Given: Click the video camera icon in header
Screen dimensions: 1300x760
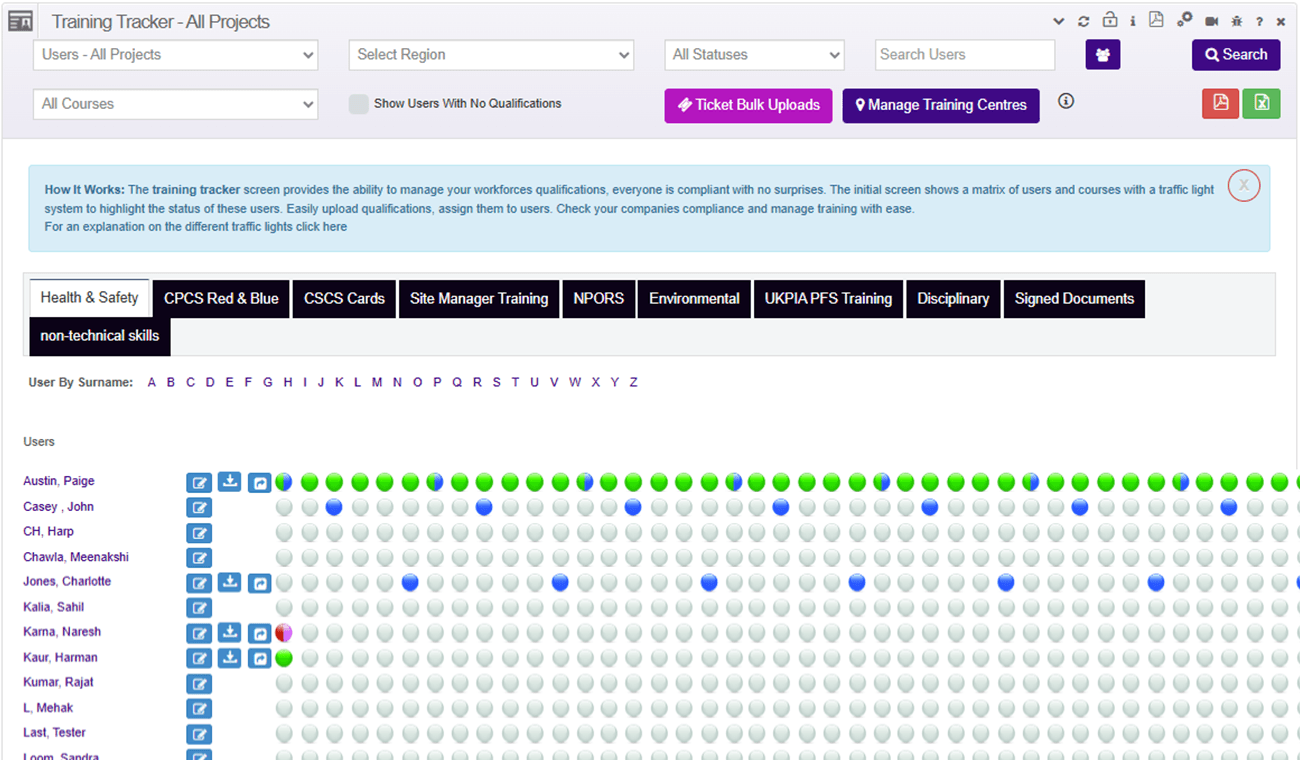Looking at the screenshot, I should pos(1211,21).
